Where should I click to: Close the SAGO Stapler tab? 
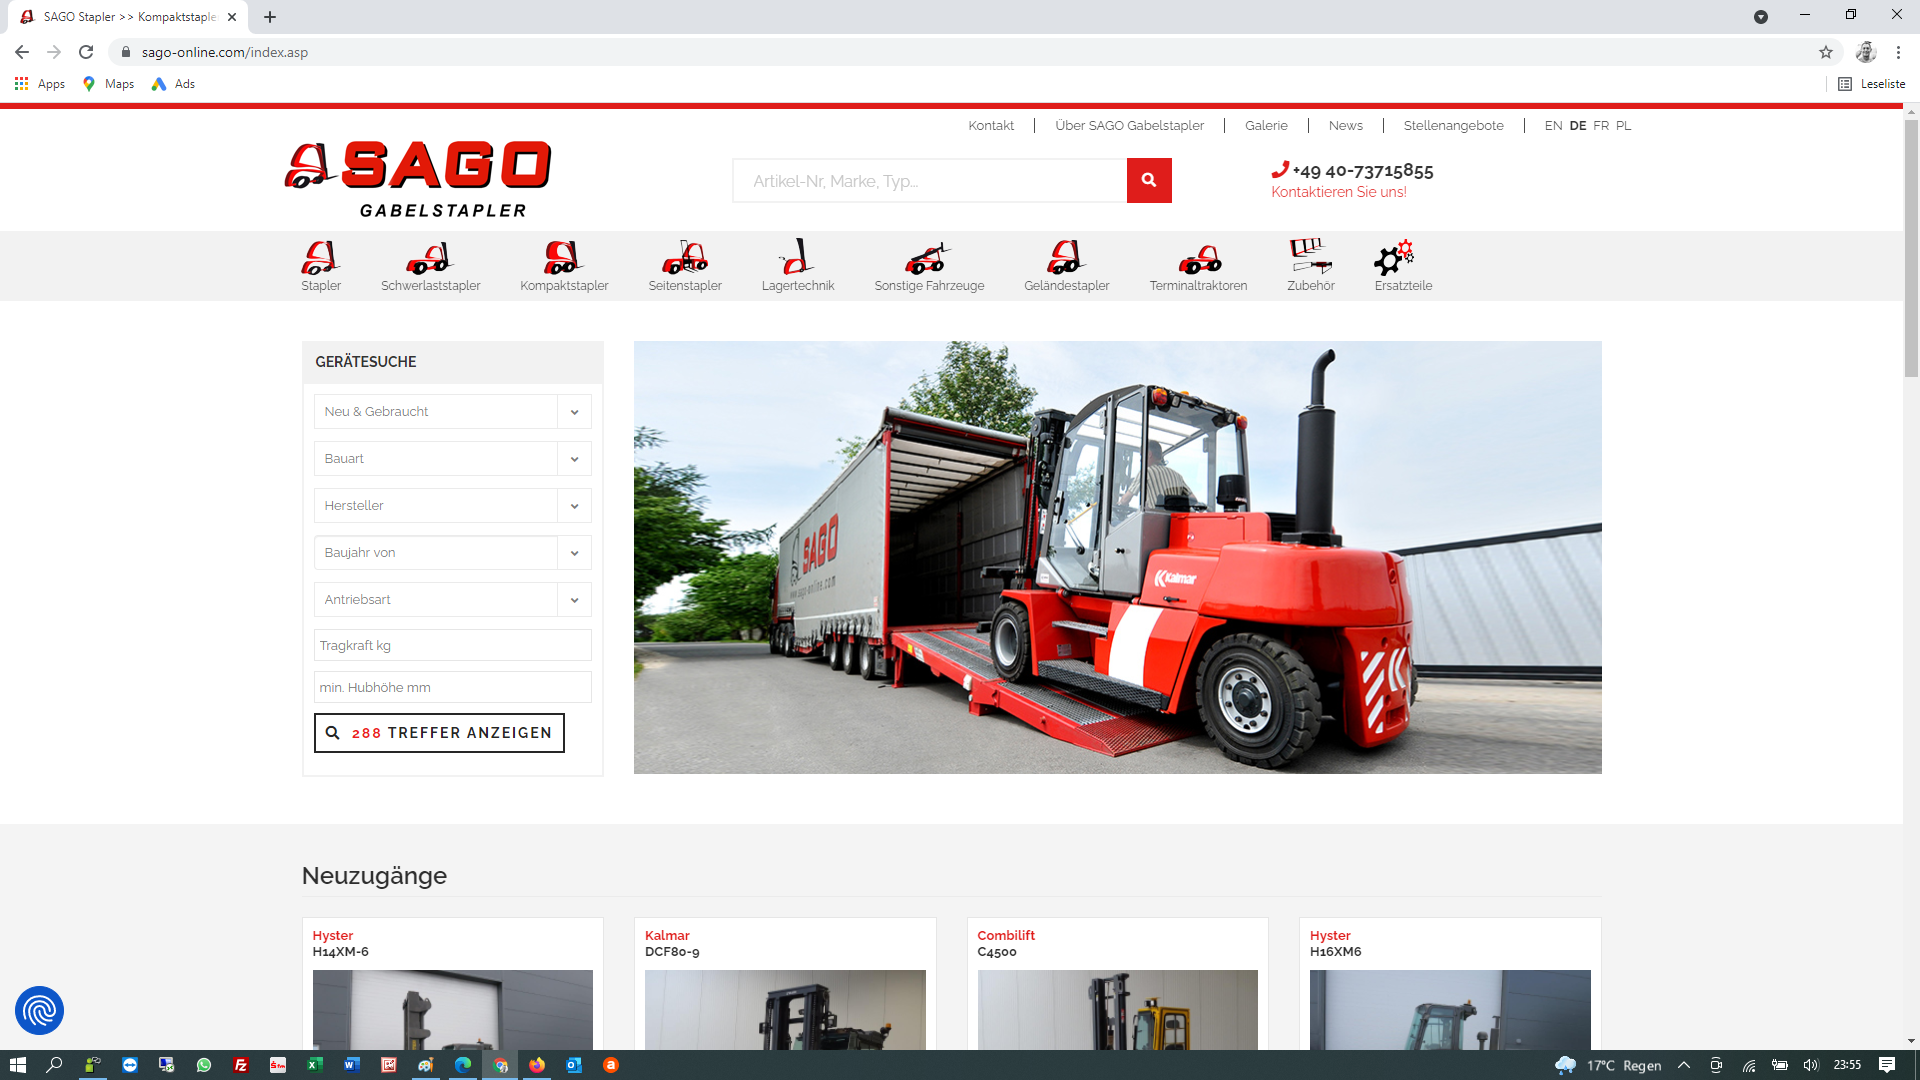point(232,17)
